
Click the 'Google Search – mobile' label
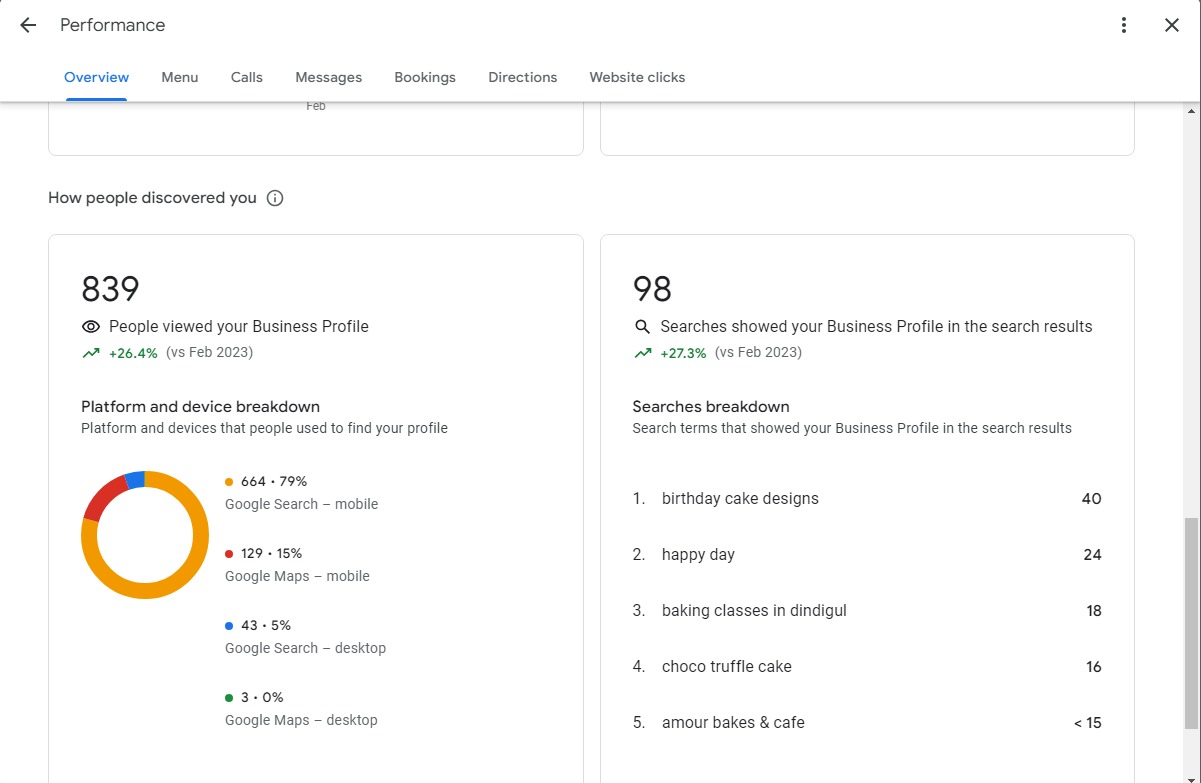tap(302, 505)
